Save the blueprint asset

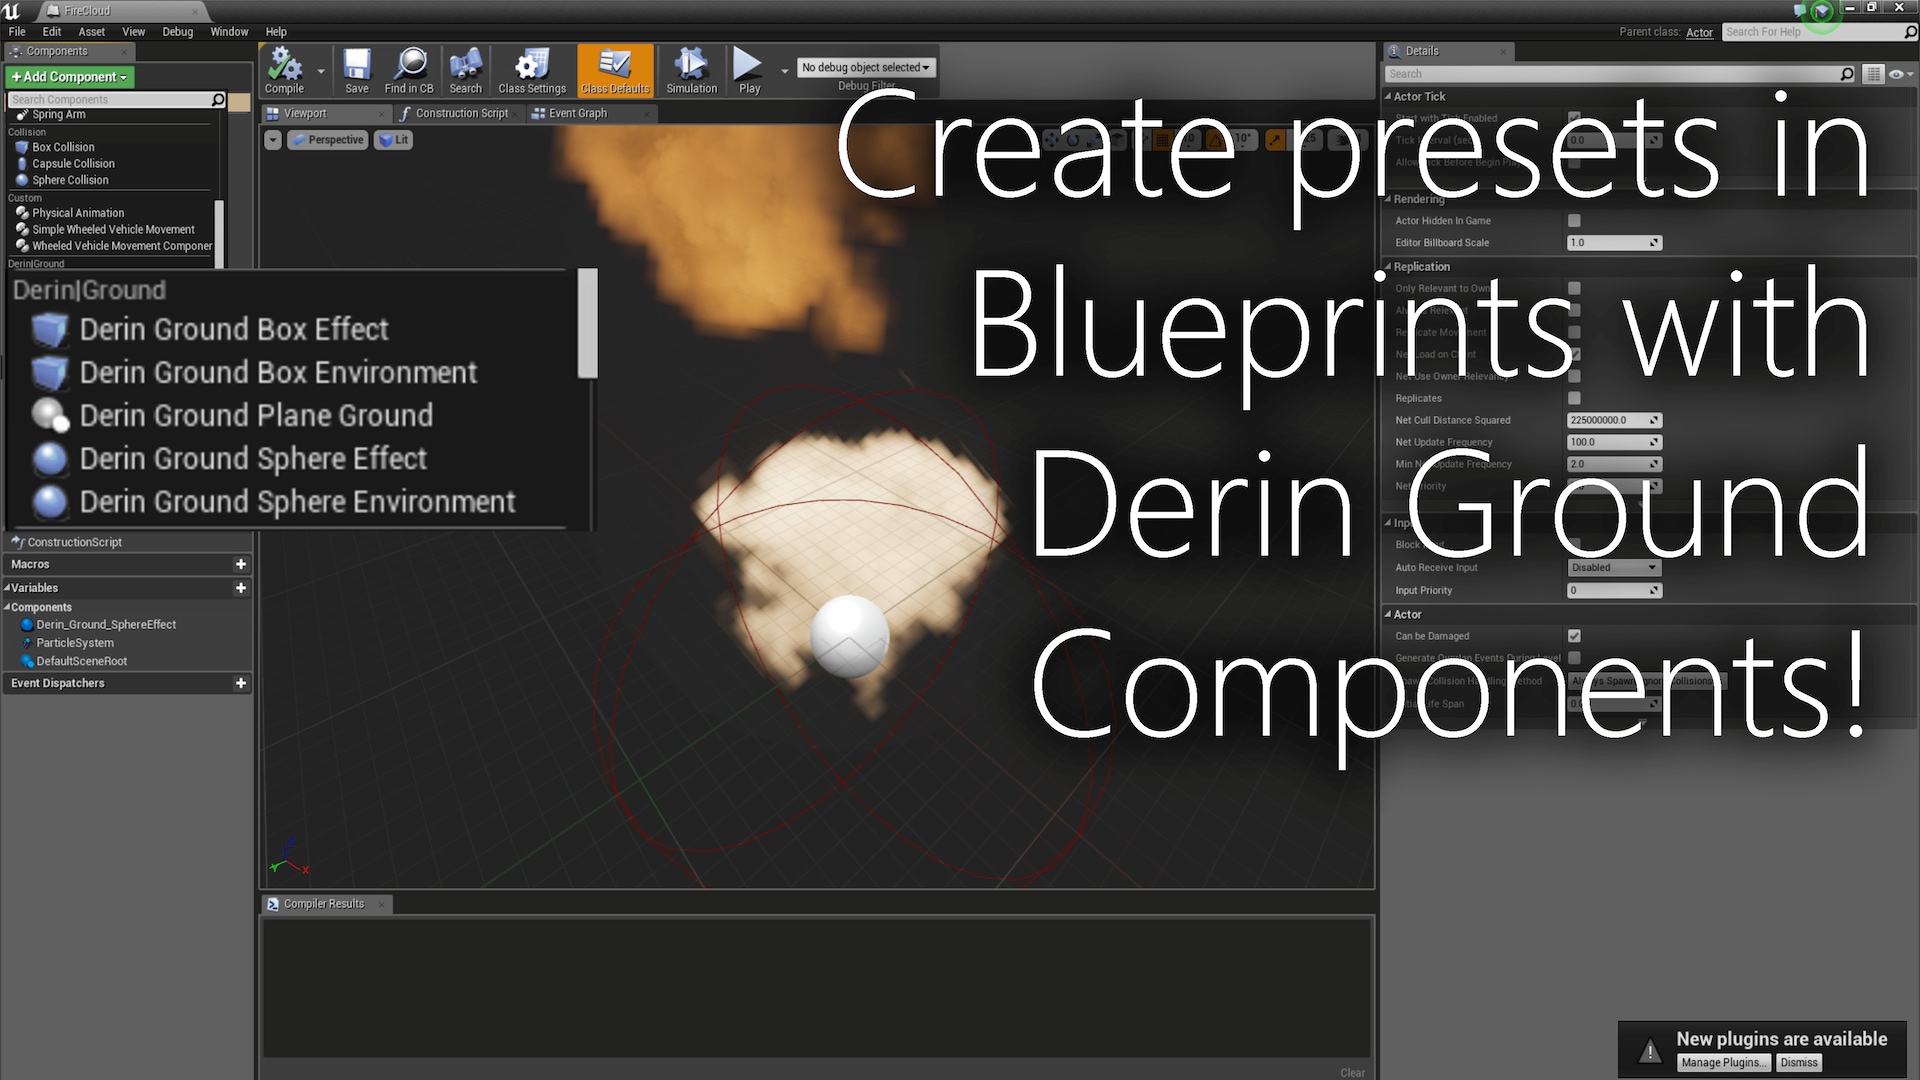point(357,70)
